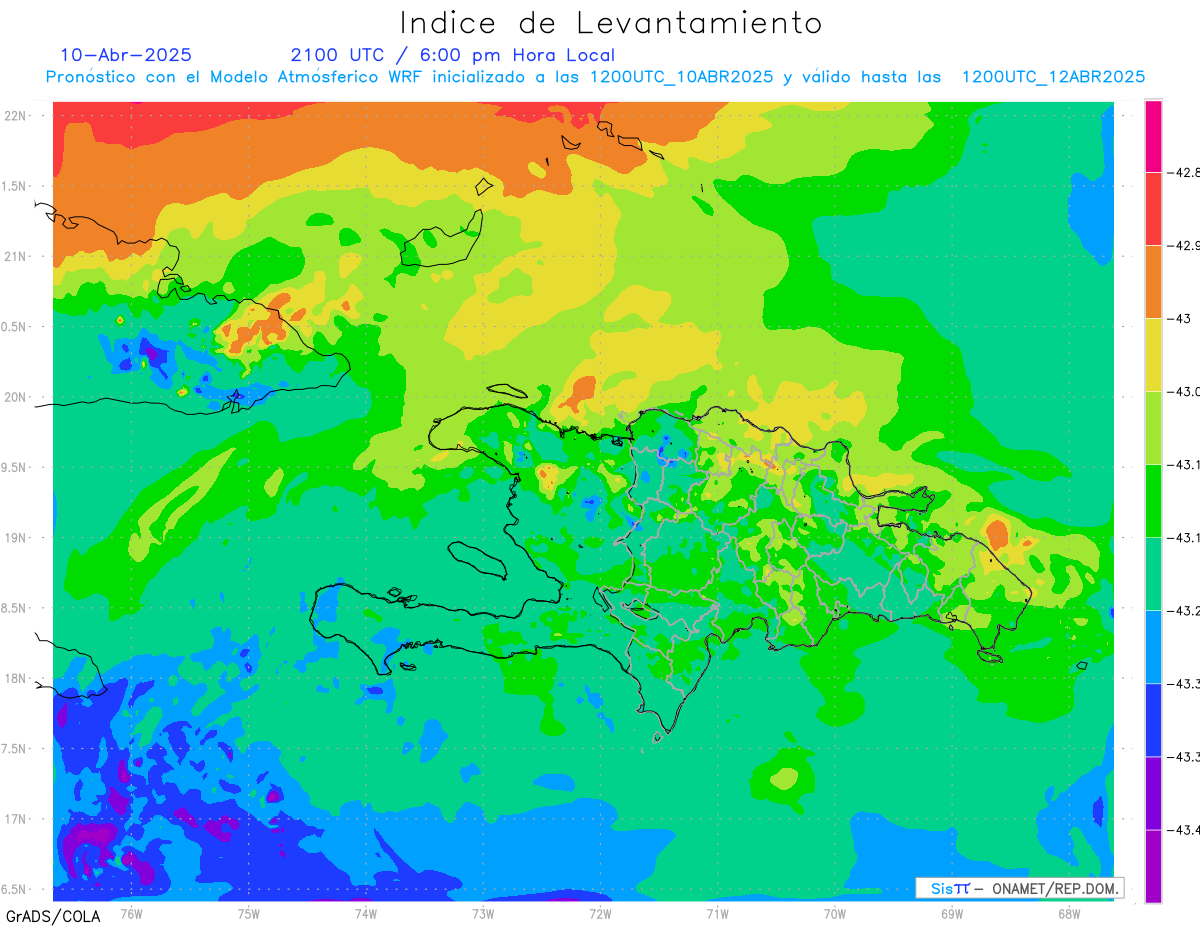Click the longitude label '68W'
Viewport: 1200px width, 927px height.
pos(1068,913)
